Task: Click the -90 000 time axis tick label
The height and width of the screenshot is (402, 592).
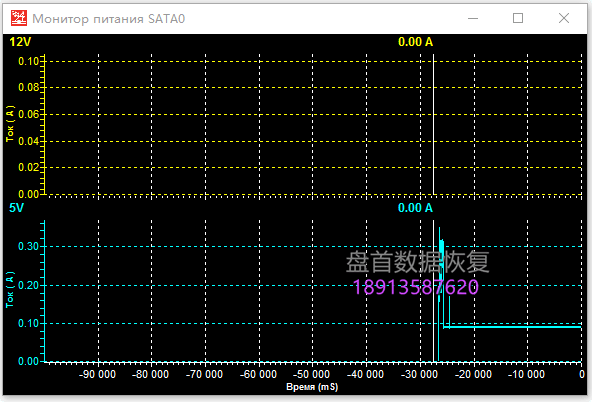Action: [x=97, y=374]
